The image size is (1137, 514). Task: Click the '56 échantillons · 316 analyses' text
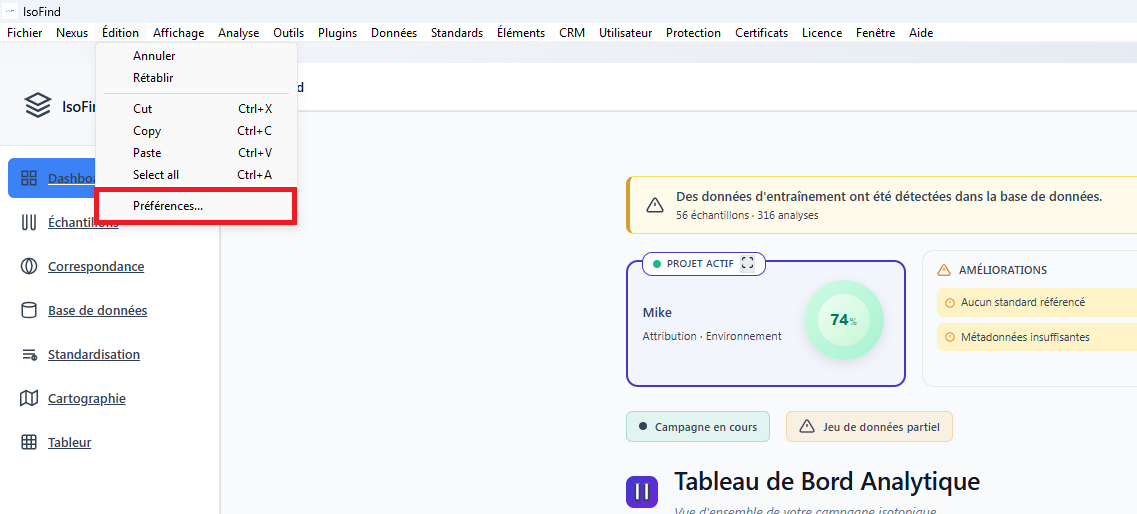[x=747, y=215]
